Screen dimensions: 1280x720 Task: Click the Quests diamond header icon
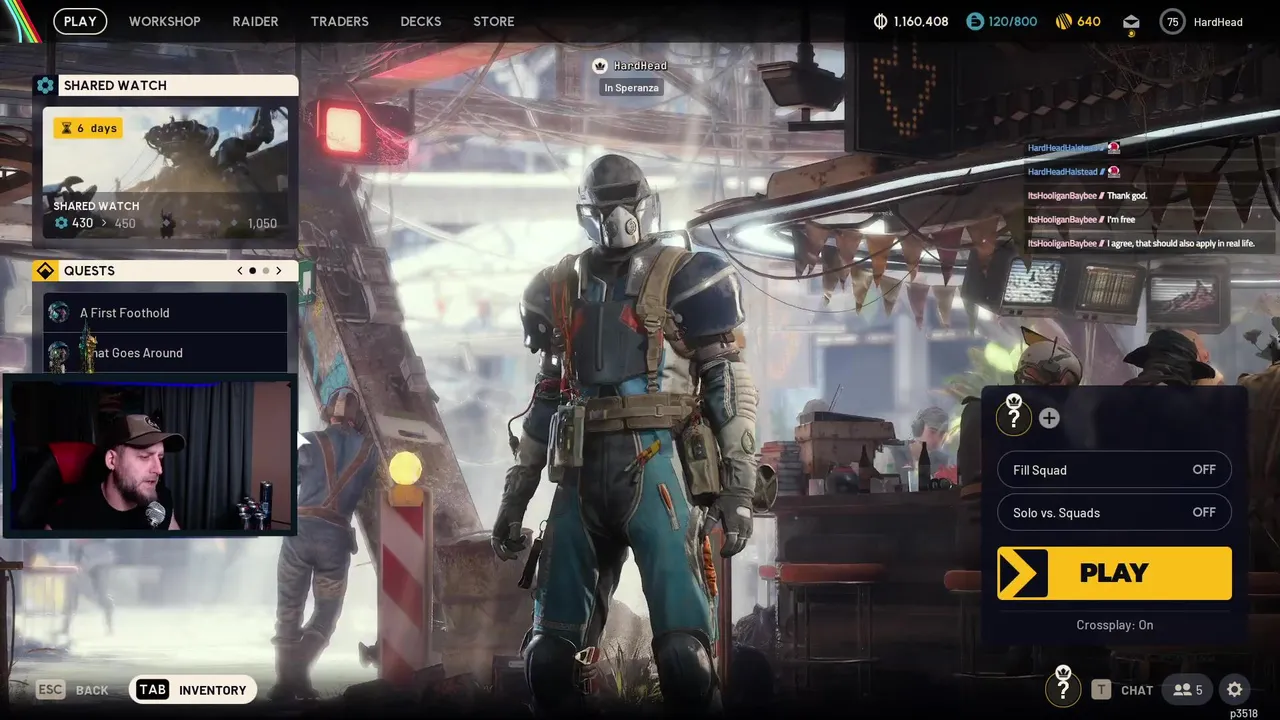(45, 271)
